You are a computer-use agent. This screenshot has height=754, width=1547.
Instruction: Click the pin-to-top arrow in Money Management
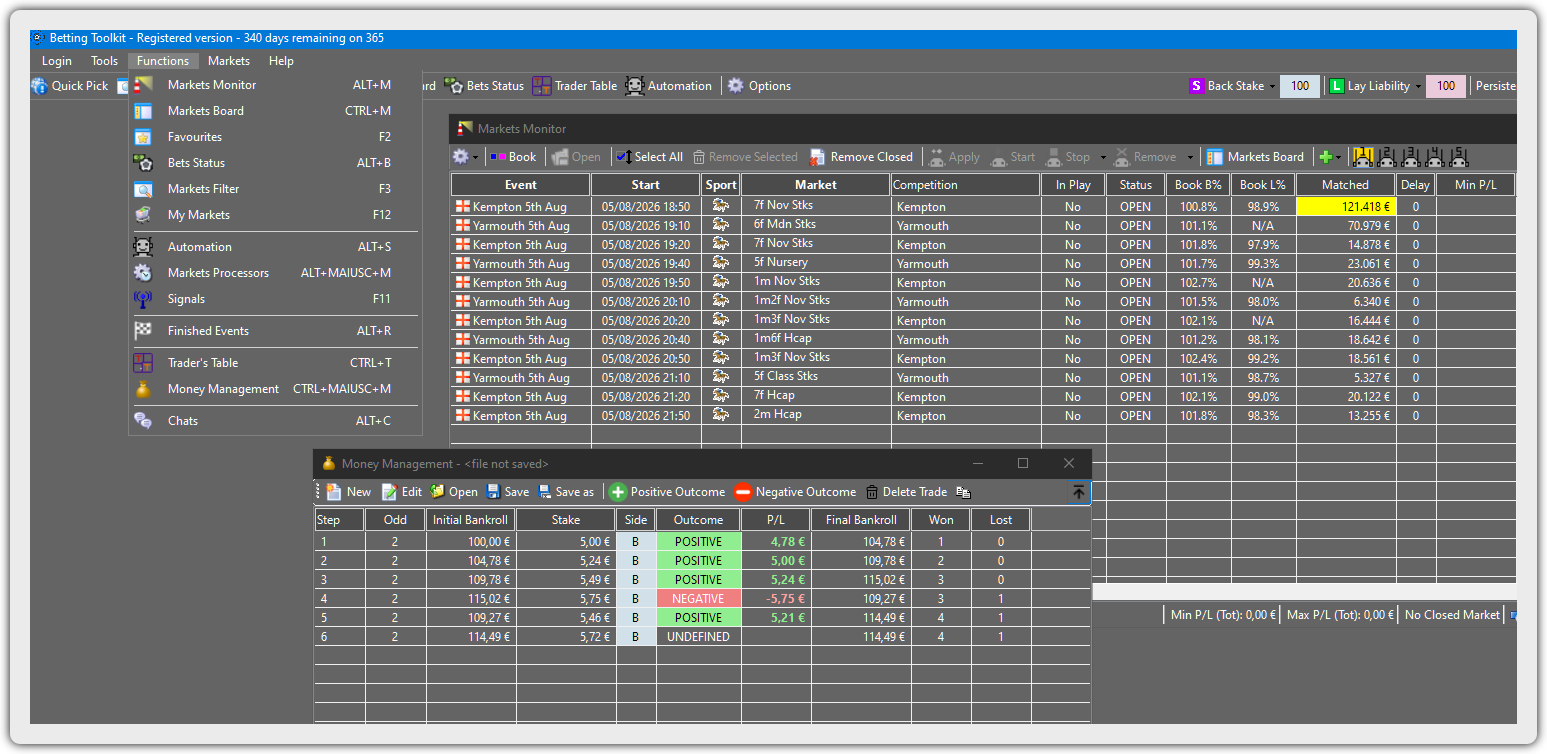pyautogui.click(x=1078, y=492)
